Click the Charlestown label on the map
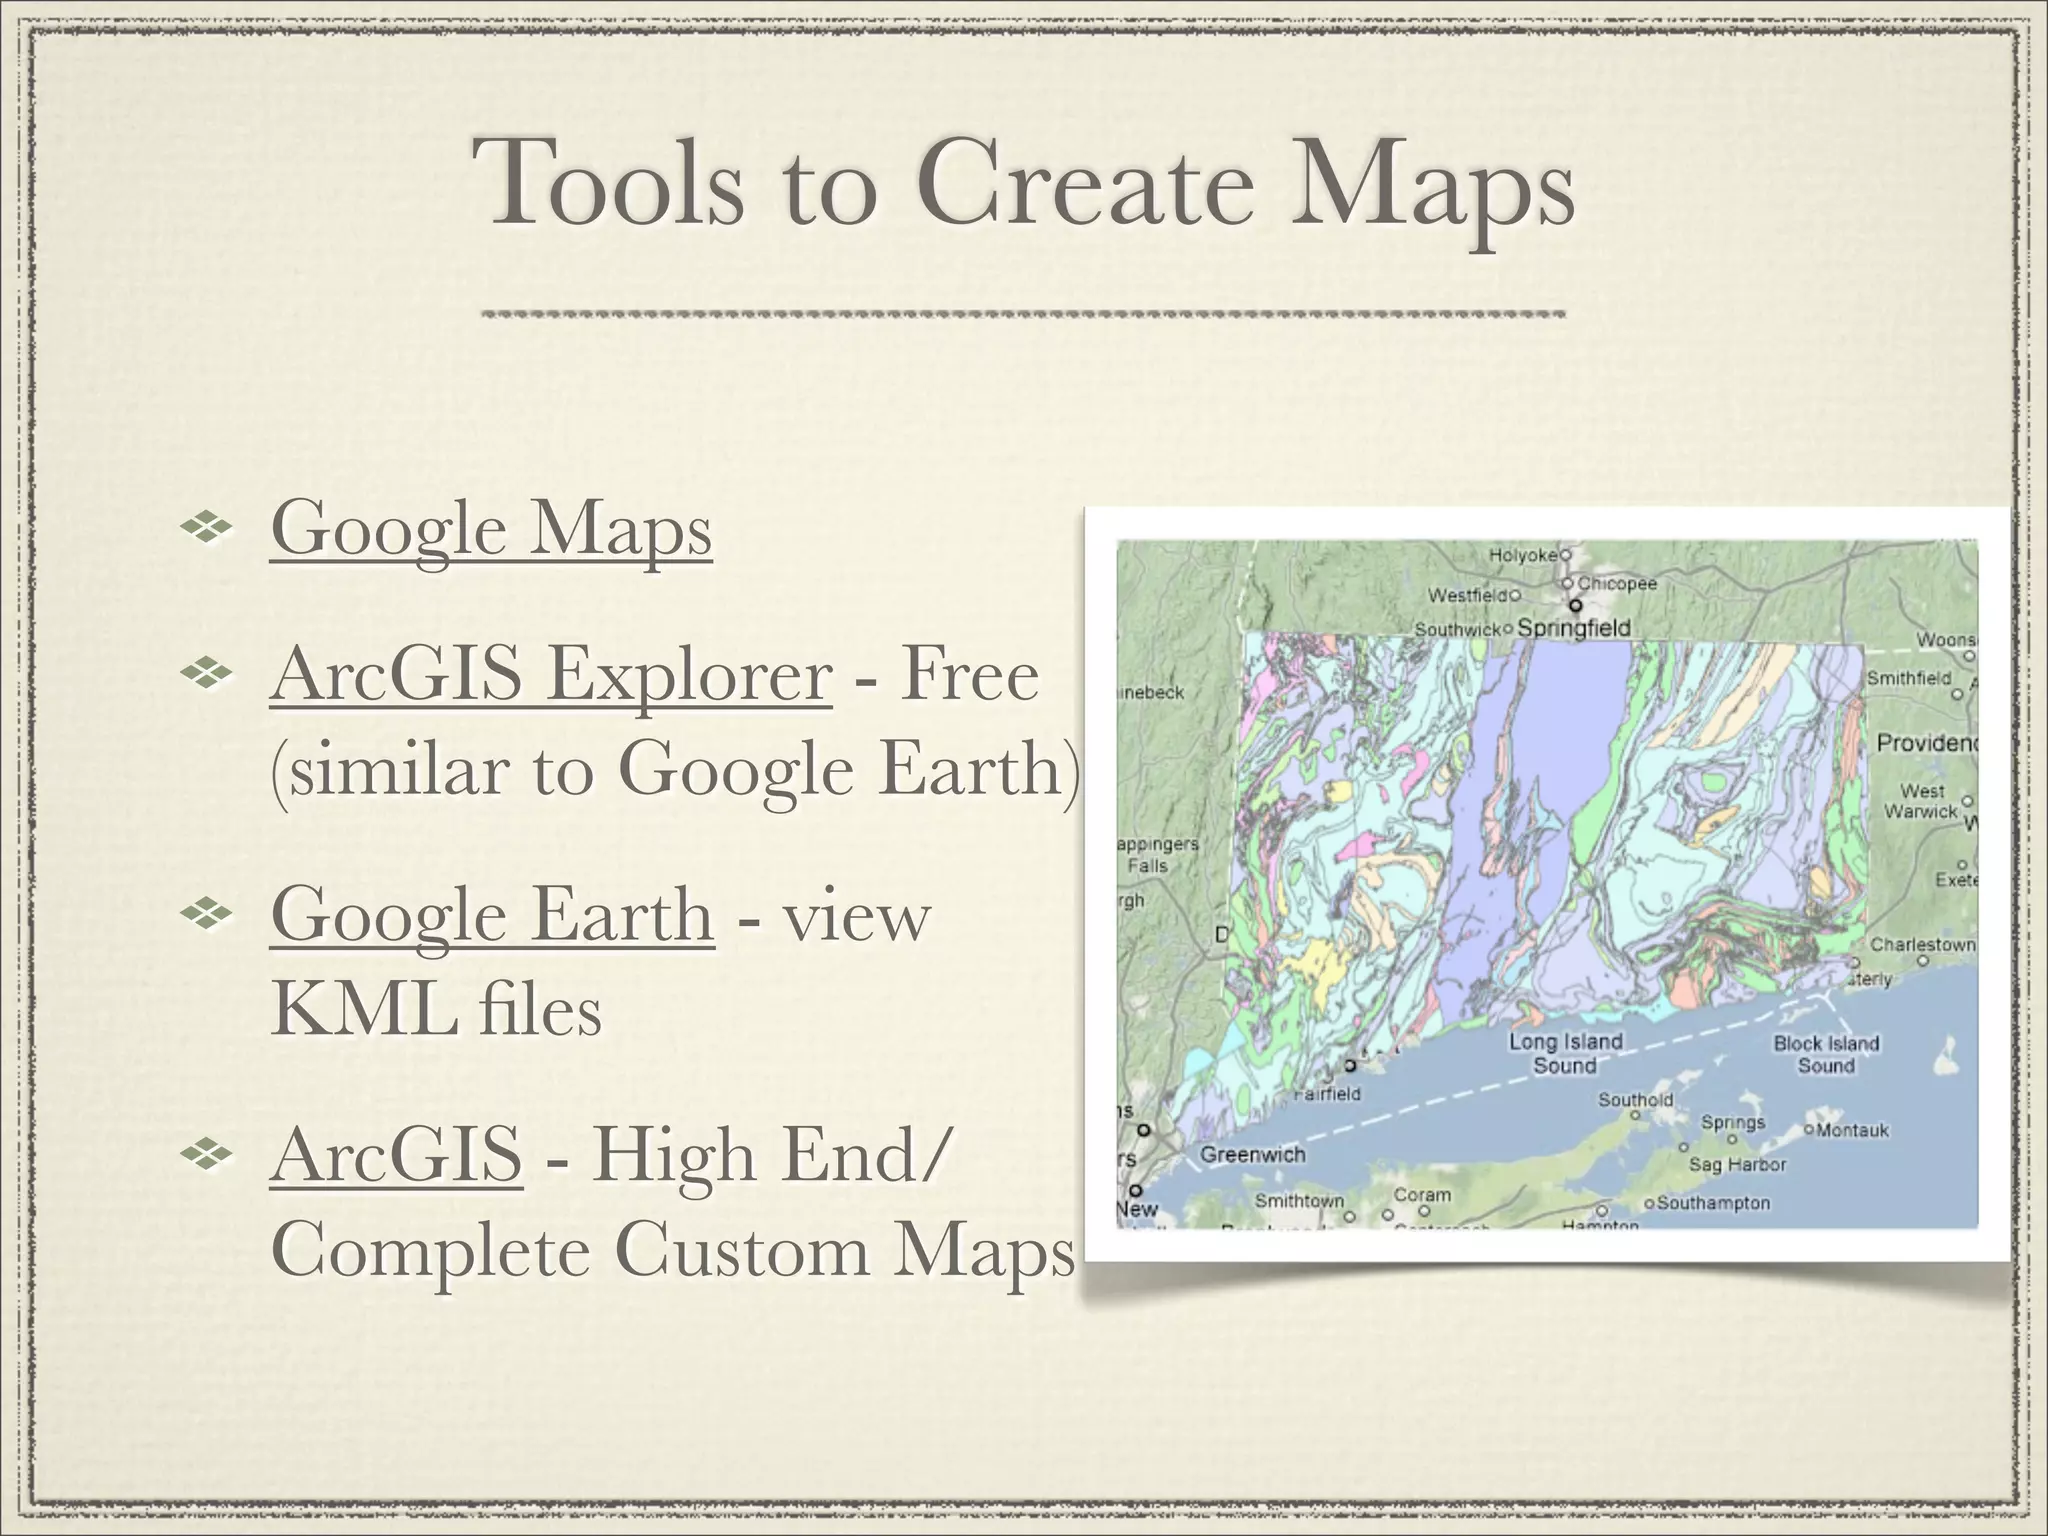This screenshot has width=2048, height=1536. click(1922, 944)
